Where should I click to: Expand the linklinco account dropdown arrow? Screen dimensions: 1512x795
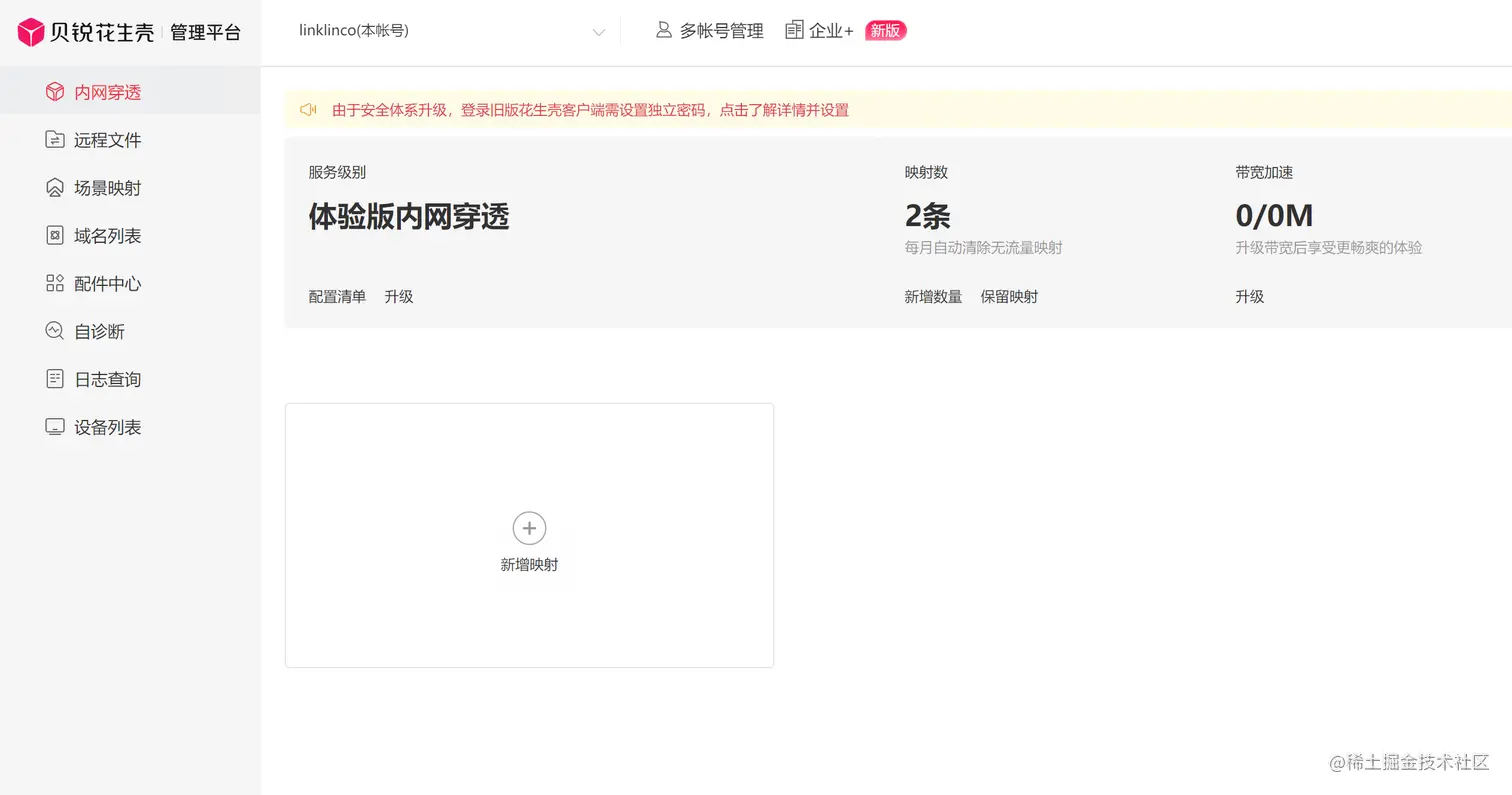pyautogui.click(x=599, y=32)
